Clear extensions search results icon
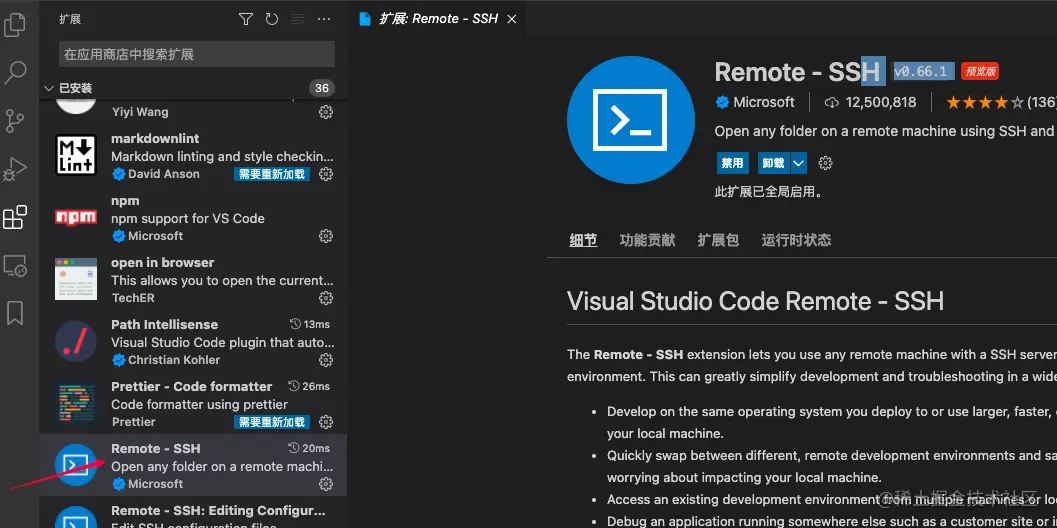The image size is (1057, 528). click(297, 19)
